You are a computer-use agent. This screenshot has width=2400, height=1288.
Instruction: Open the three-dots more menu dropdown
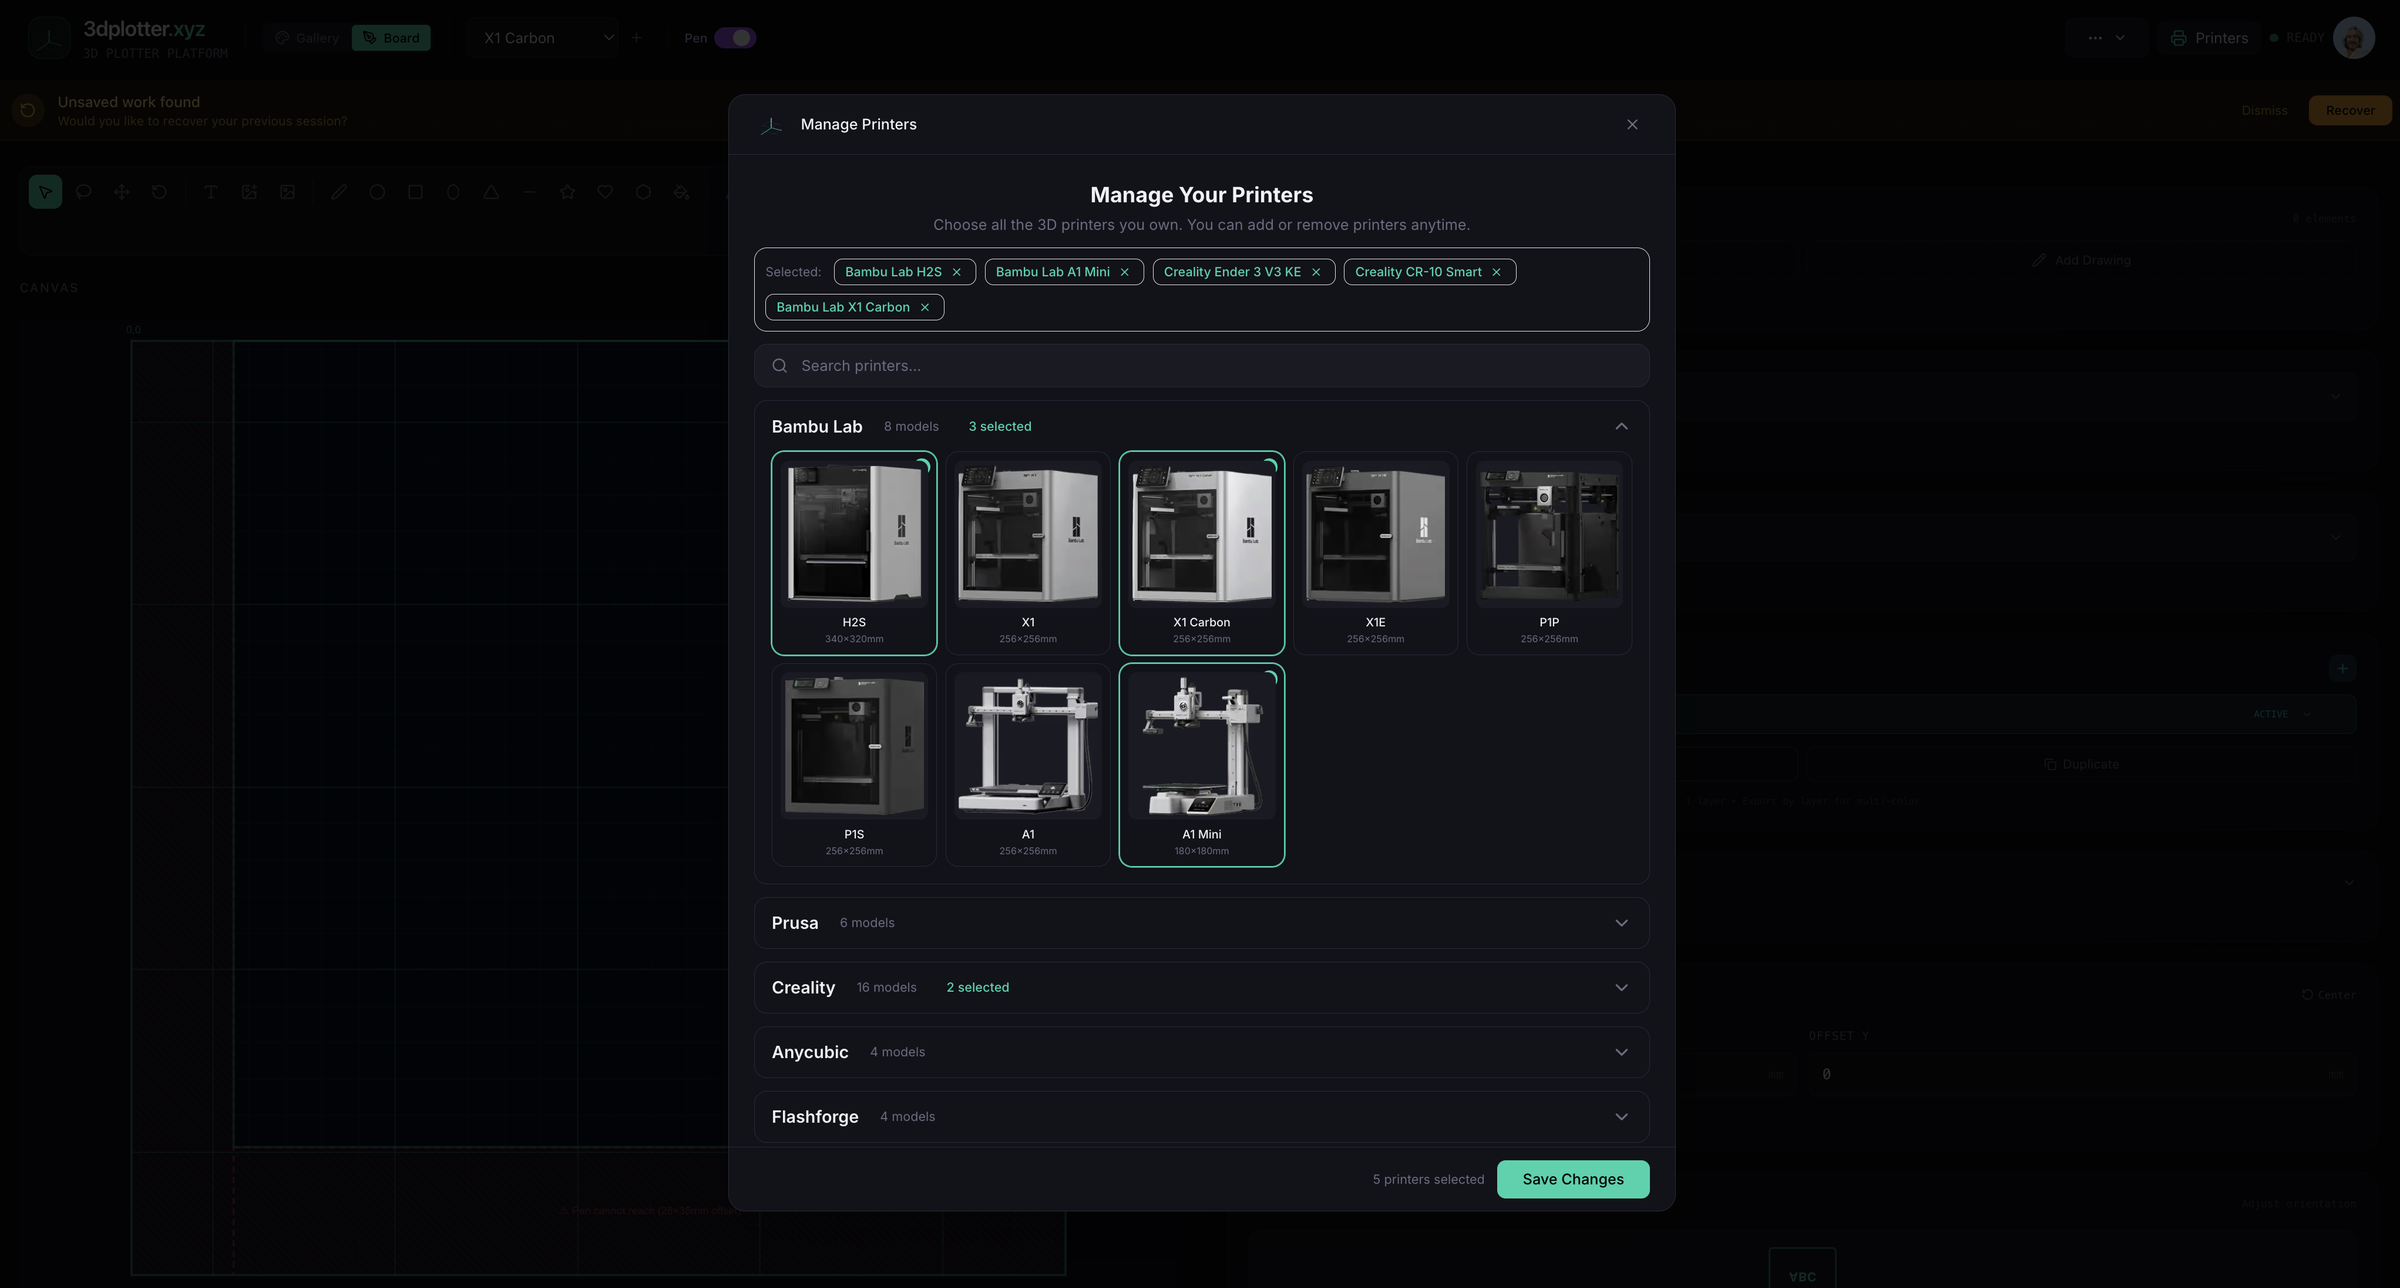click(2106, 38)
